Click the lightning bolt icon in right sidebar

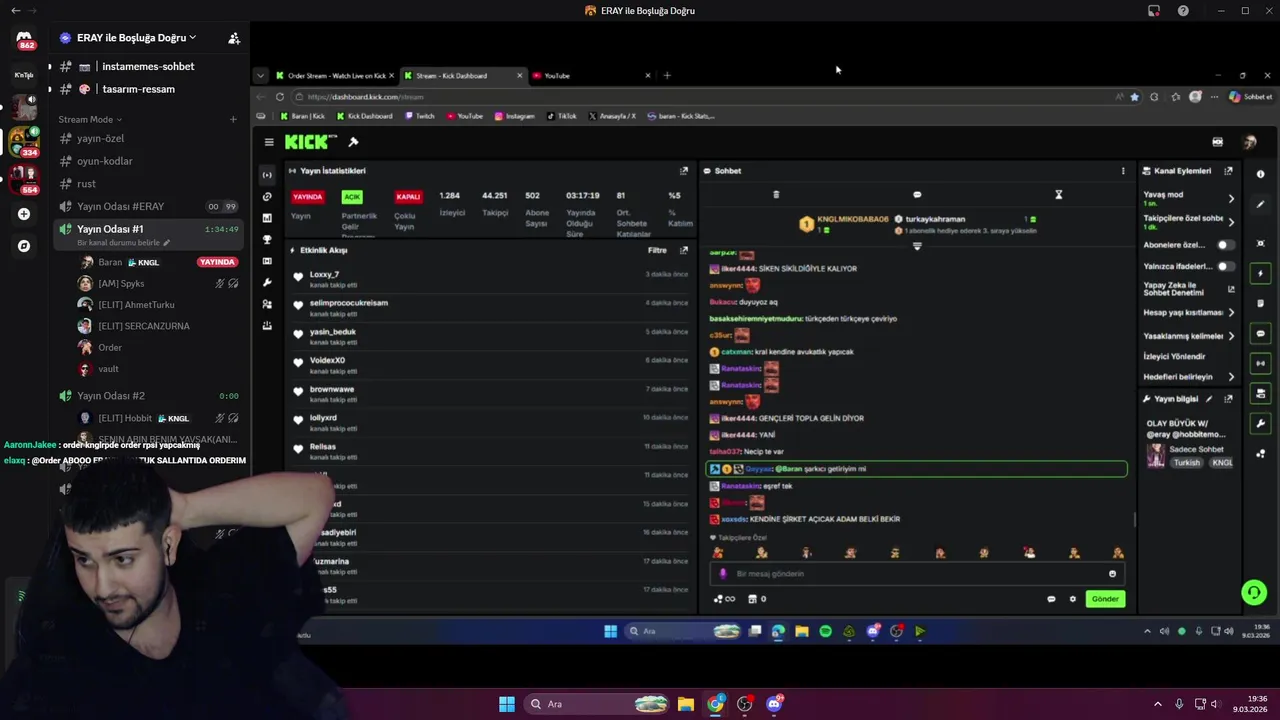point(1260,273)
